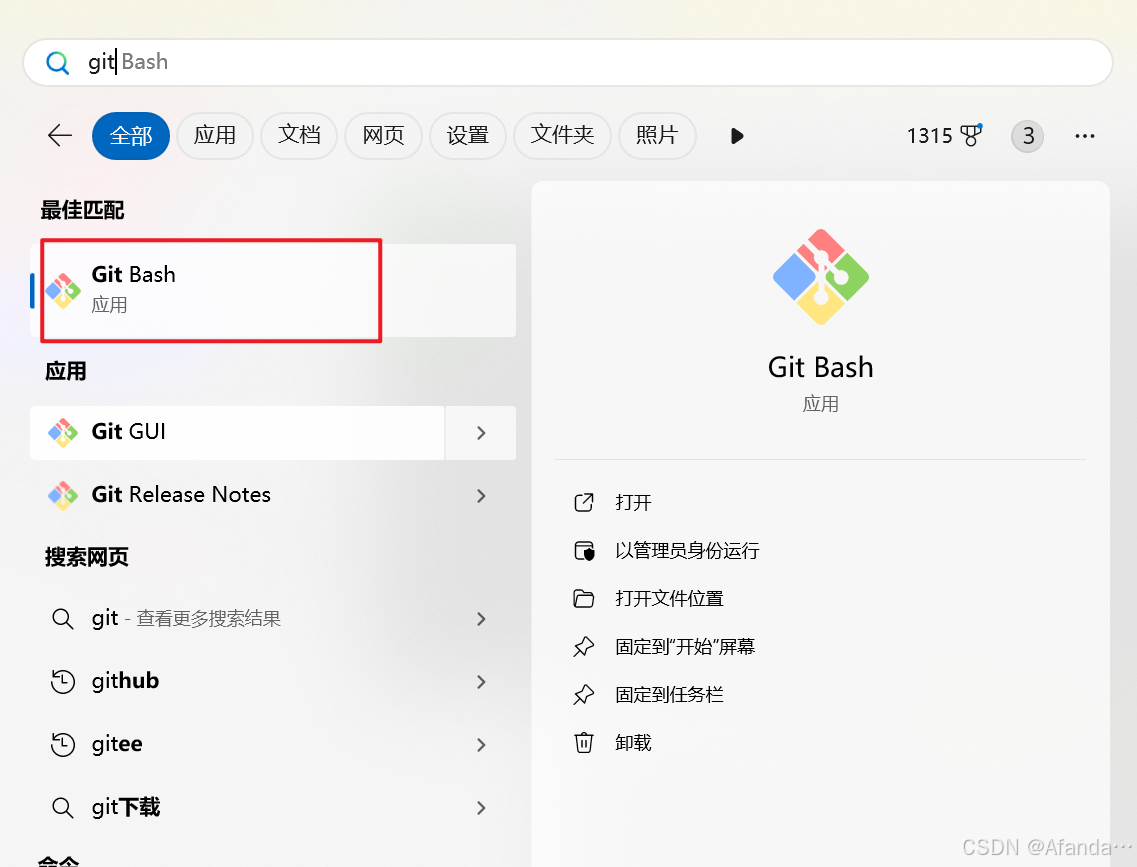Click the Git GUI app icon
This screenshot has height=867, width=1137.
63,433
